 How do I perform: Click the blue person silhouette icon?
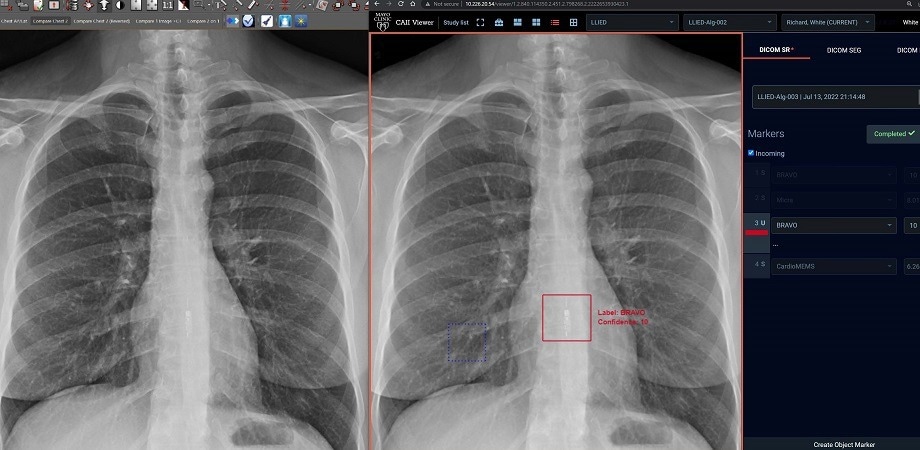(285, 21)
